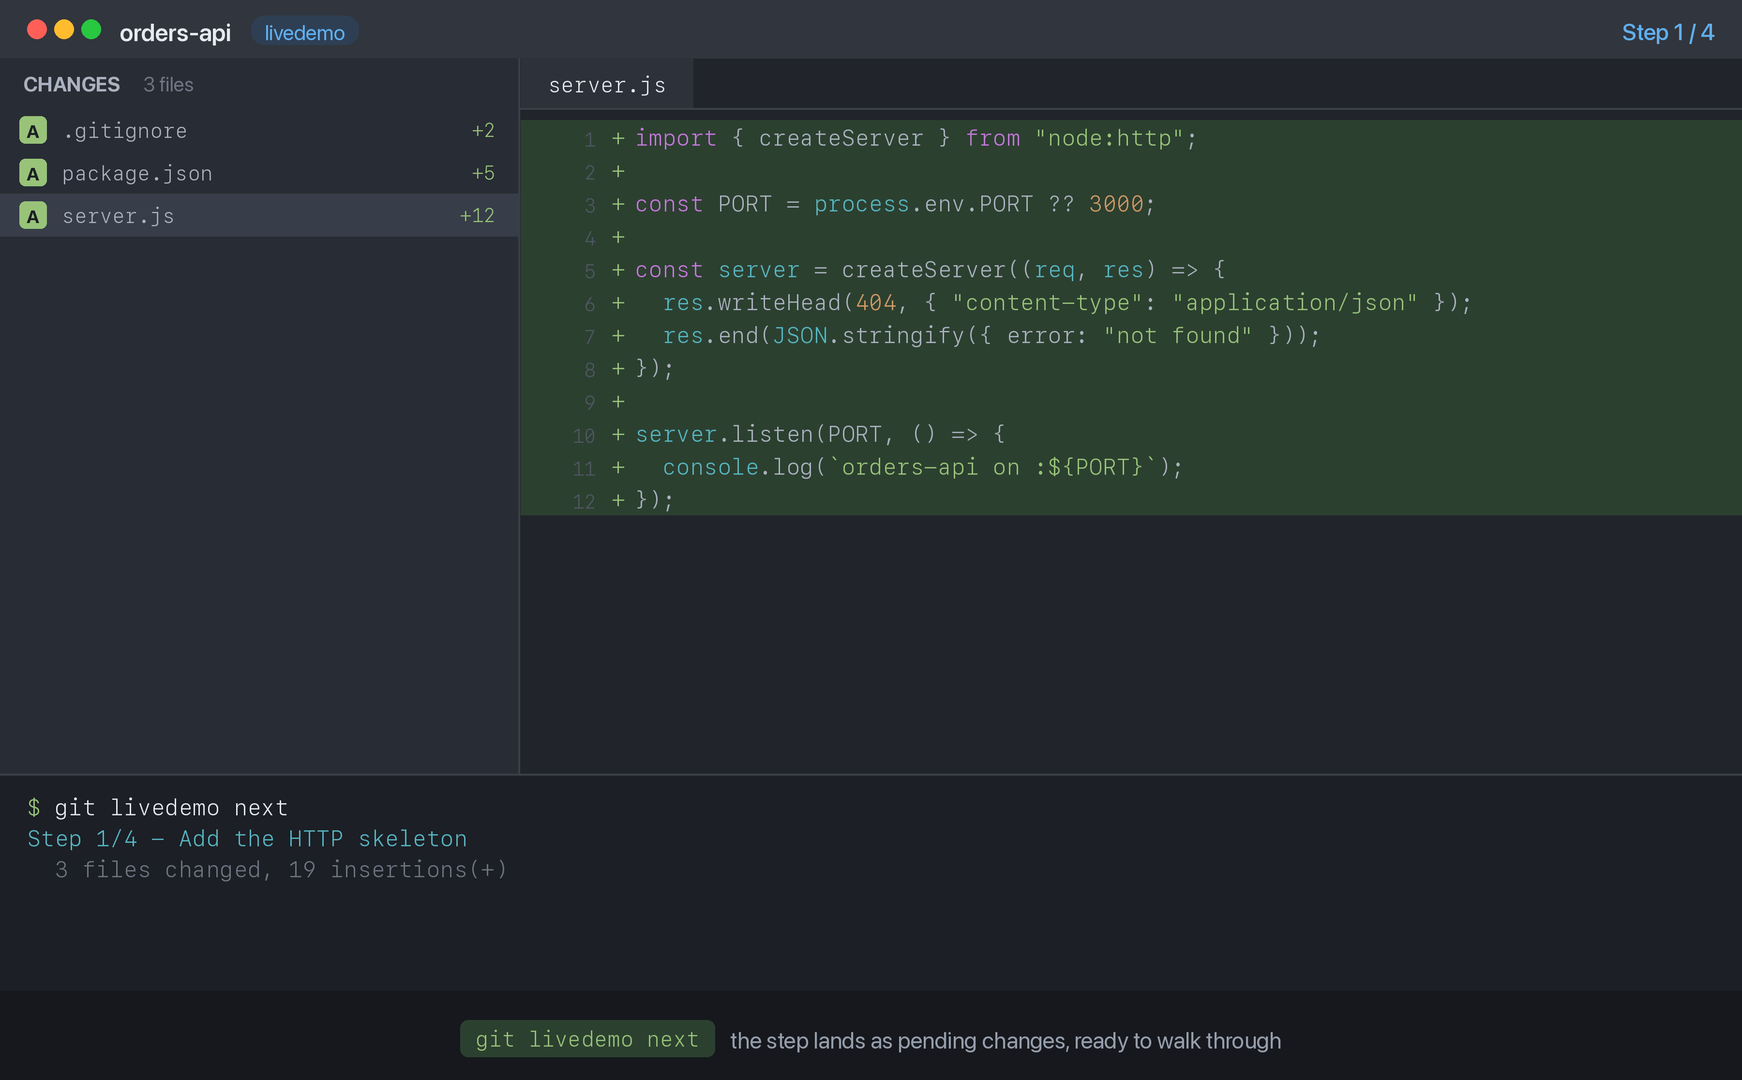Click line number 5 in the gutter
Viewport: 1742px width, 1080px height.
tap(590, 271)
